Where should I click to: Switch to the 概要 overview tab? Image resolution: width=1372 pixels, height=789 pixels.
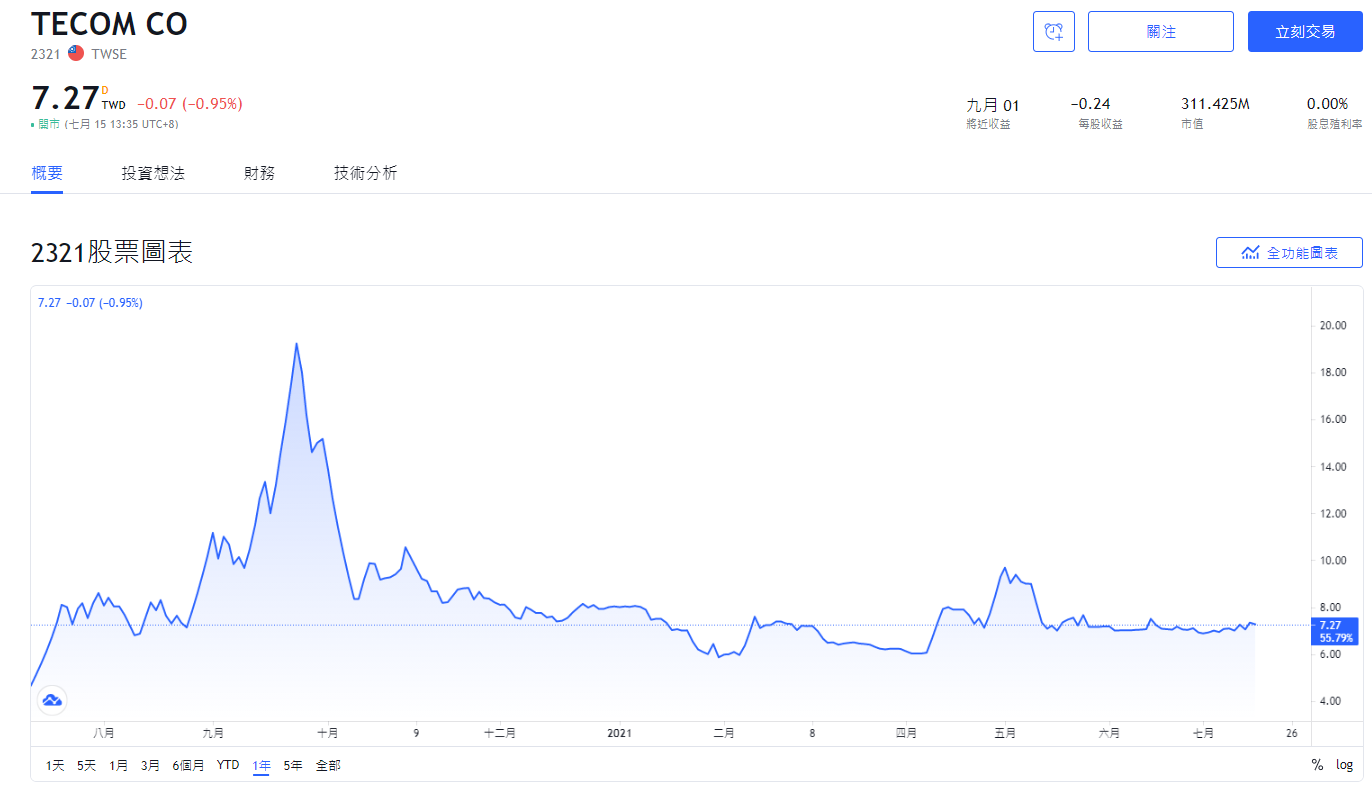(x=47, y=173)
